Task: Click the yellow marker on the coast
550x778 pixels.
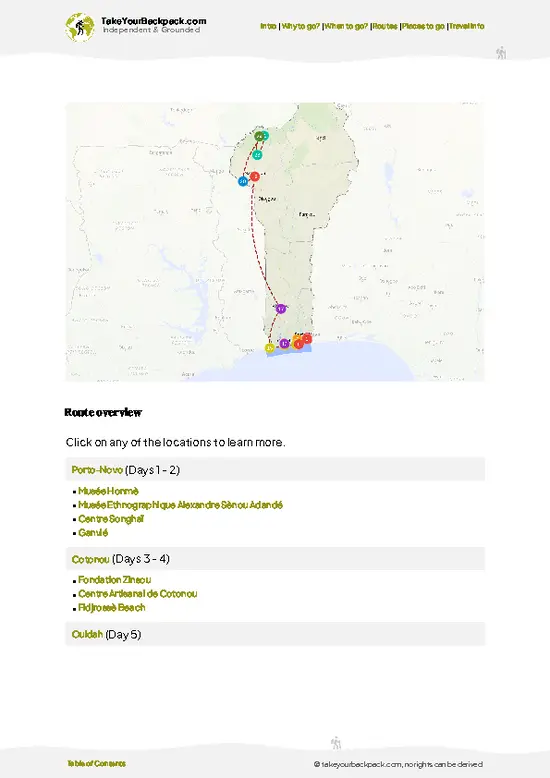Action: coord(270,348)
